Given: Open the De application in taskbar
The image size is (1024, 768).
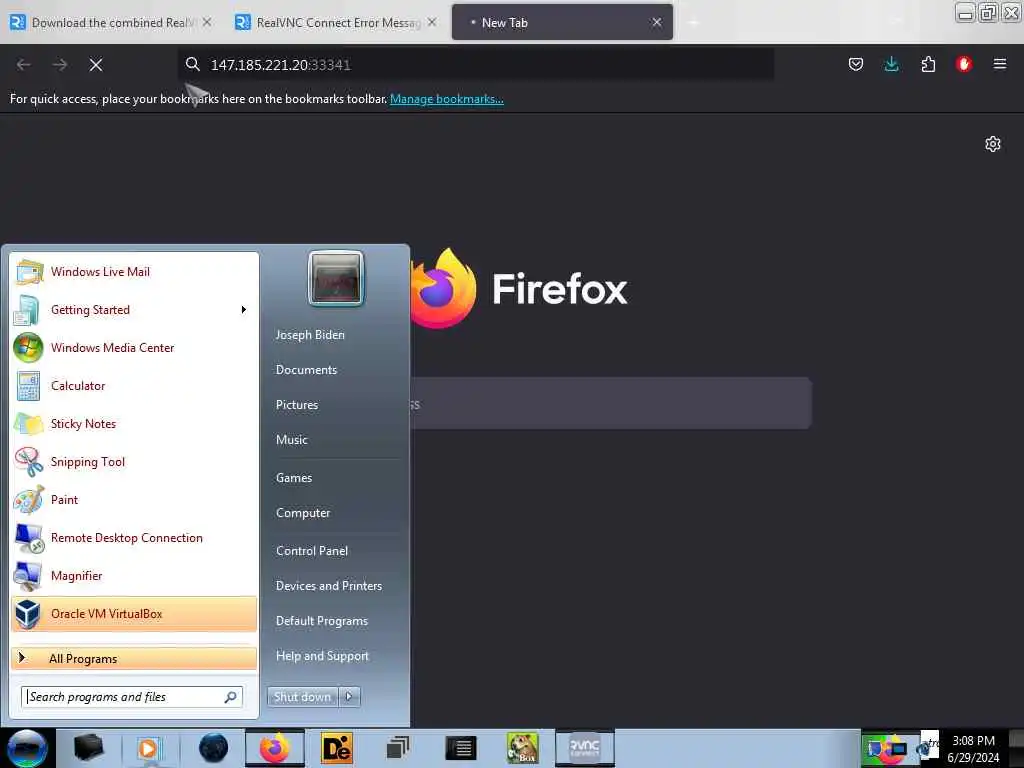Looking at the screenshot, I should coord(336,748).
